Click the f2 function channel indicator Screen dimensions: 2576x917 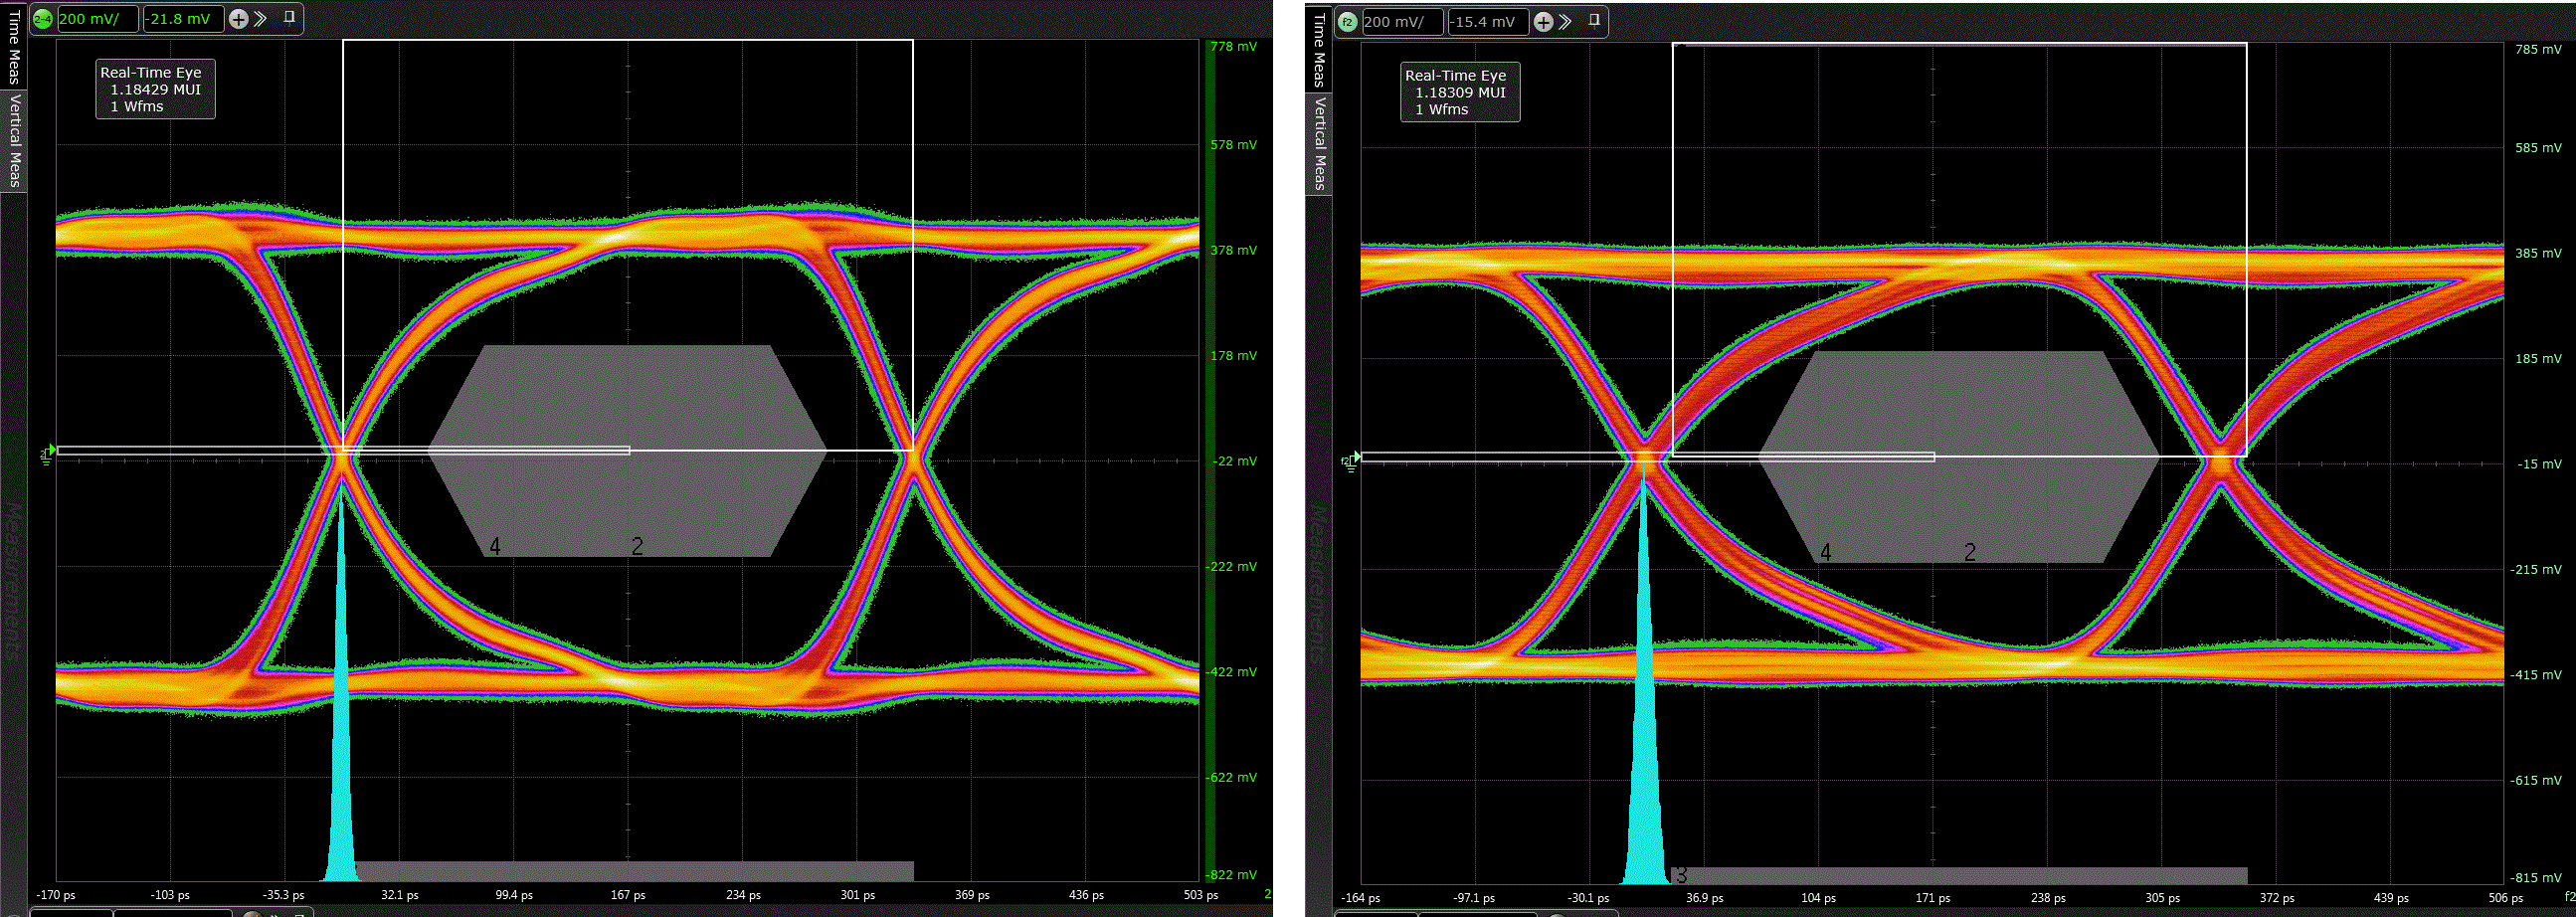coord(1347,22)
